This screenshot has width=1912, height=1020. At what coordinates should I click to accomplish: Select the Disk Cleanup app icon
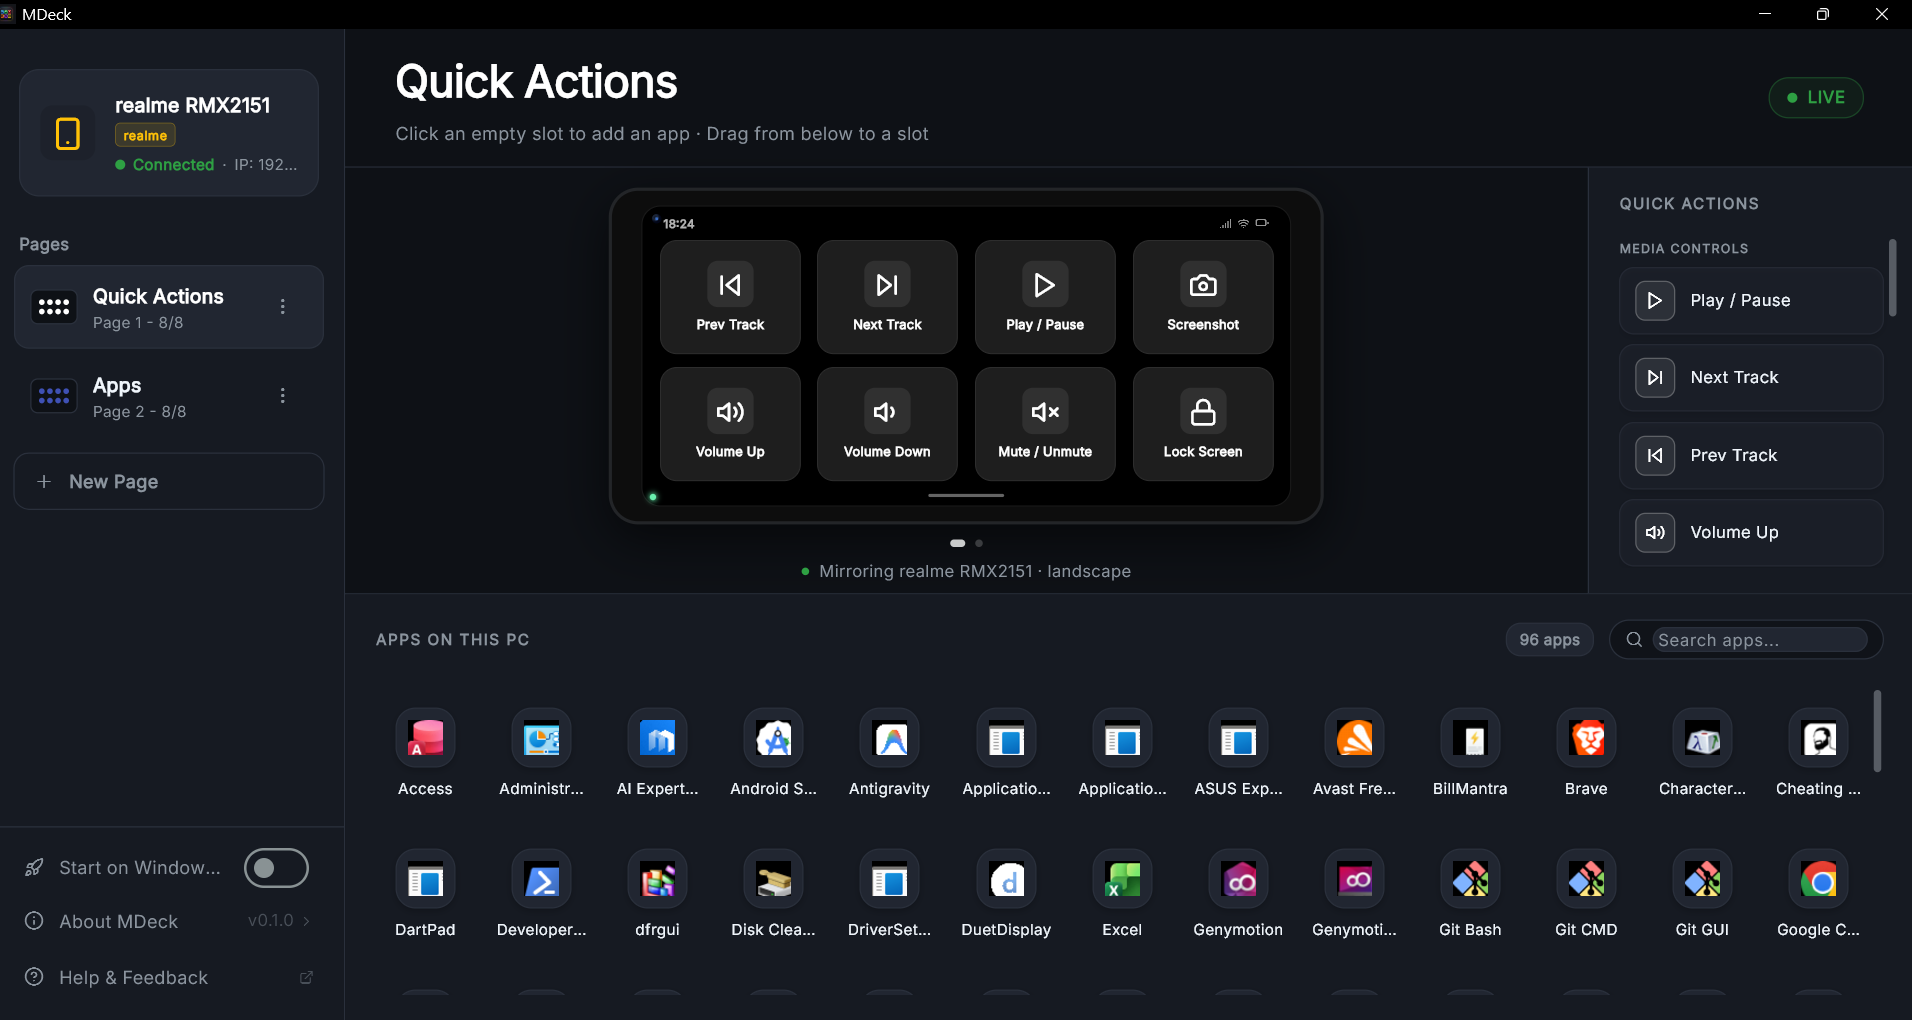773,880
